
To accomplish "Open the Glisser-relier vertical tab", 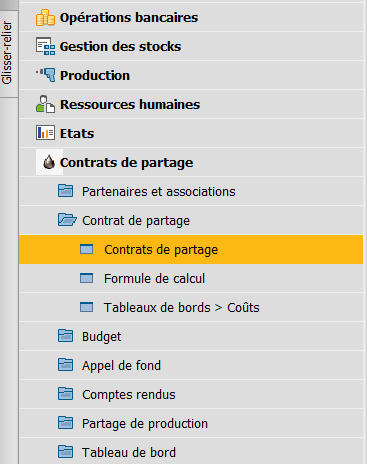I will [7, 53].
